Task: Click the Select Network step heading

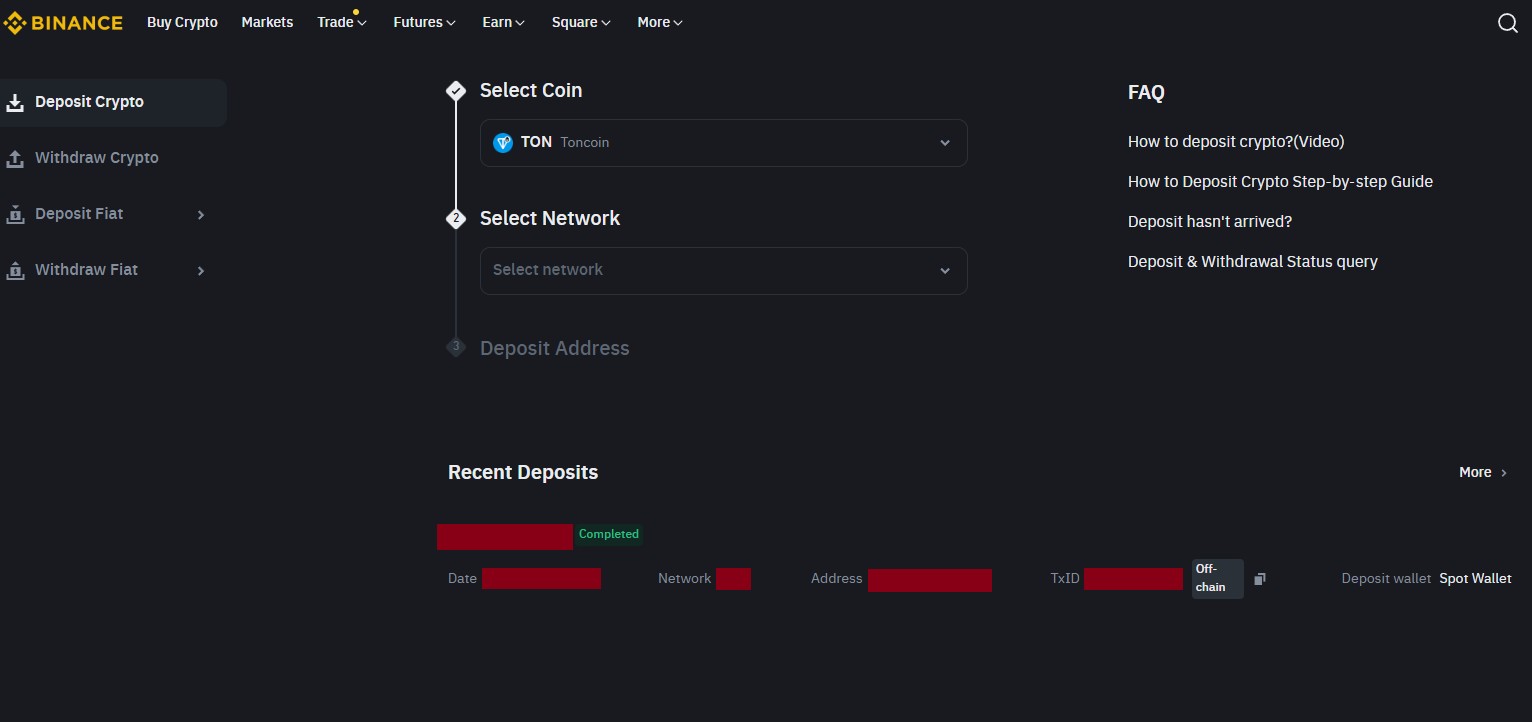Action: 550,219
